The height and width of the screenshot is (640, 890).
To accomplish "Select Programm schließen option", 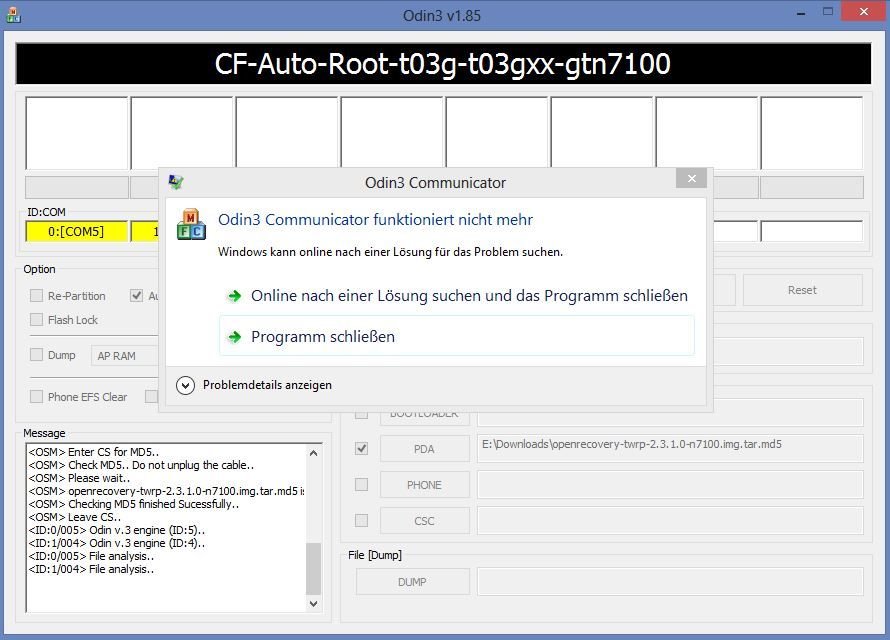I will point(457,336).
